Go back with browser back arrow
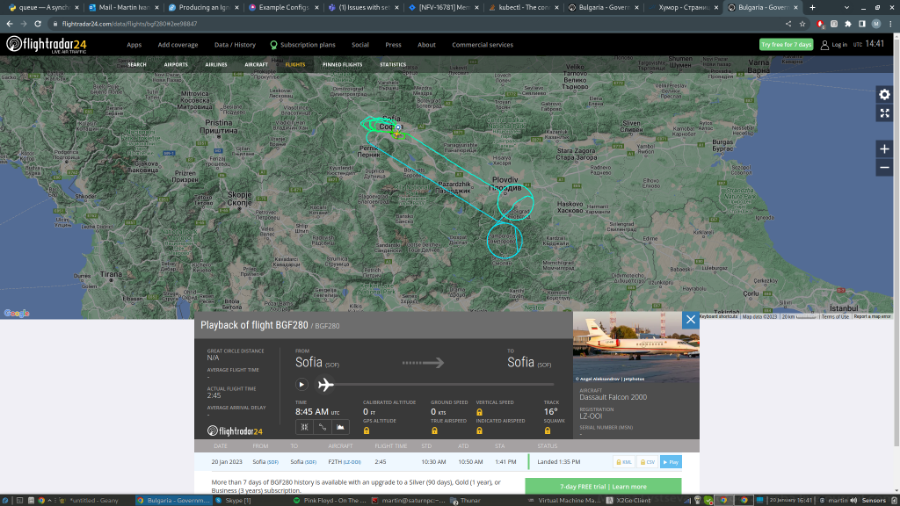 [10, 24]
